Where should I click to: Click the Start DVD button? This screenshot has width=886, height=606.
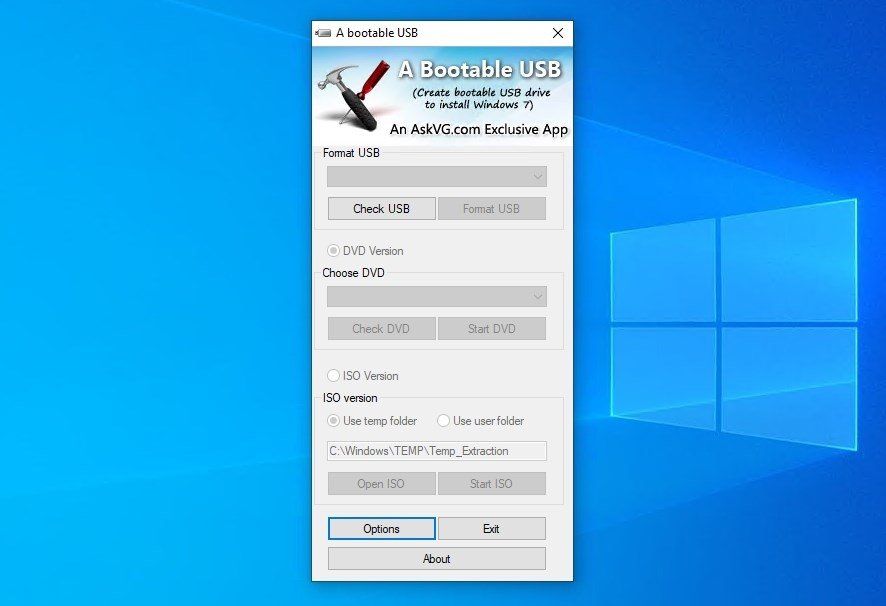point(492,328)
